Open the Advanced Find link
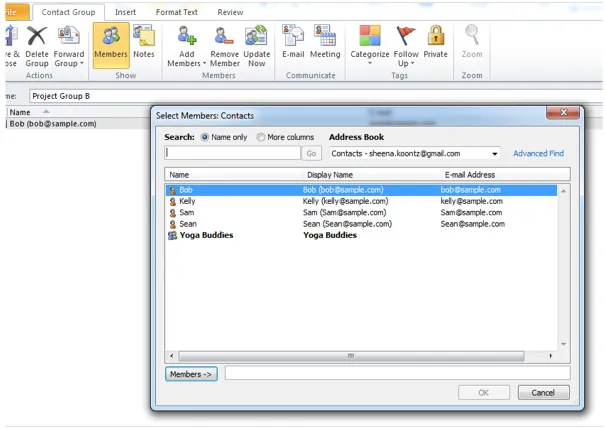The width and height of the screenshot is (606, 429). (x=538, y=154)
